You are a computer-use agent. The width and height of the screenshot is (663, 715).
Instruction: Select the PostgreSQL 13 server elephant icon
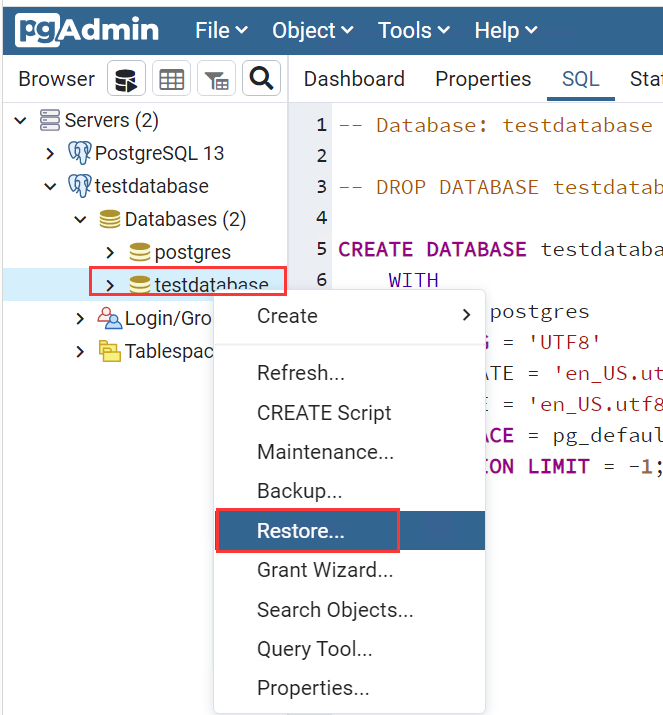[79, 153]
